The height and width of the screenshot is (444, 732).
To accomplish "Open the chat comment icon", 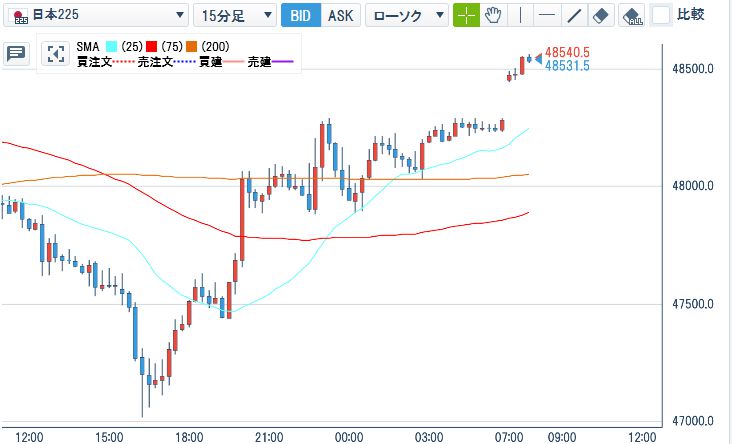I will [16, 54].
